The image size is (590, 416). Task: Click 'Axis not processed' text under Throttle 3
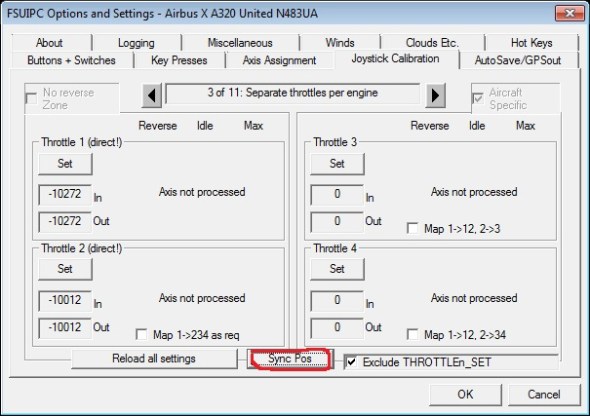tap(474, 192)
